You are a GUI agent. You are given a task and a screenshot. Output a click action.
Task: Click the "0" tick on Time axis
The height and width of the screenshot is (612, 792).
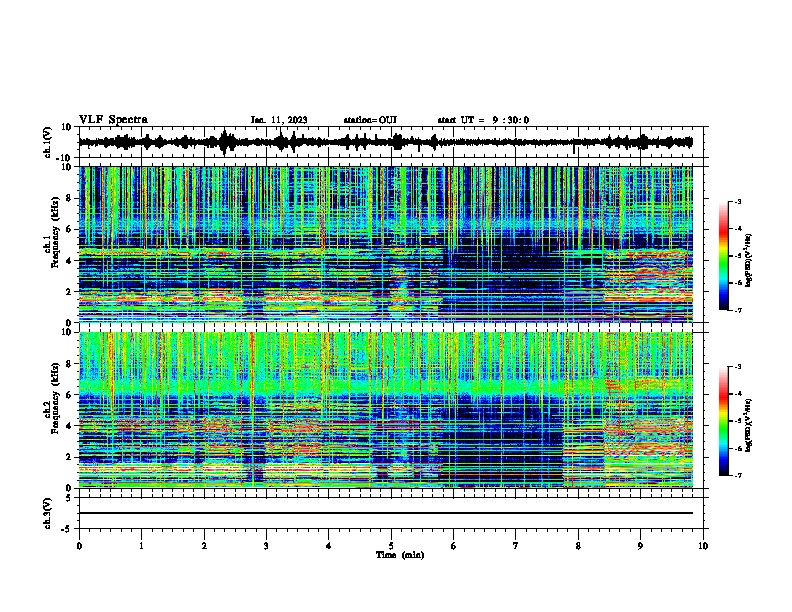(79, 546)
